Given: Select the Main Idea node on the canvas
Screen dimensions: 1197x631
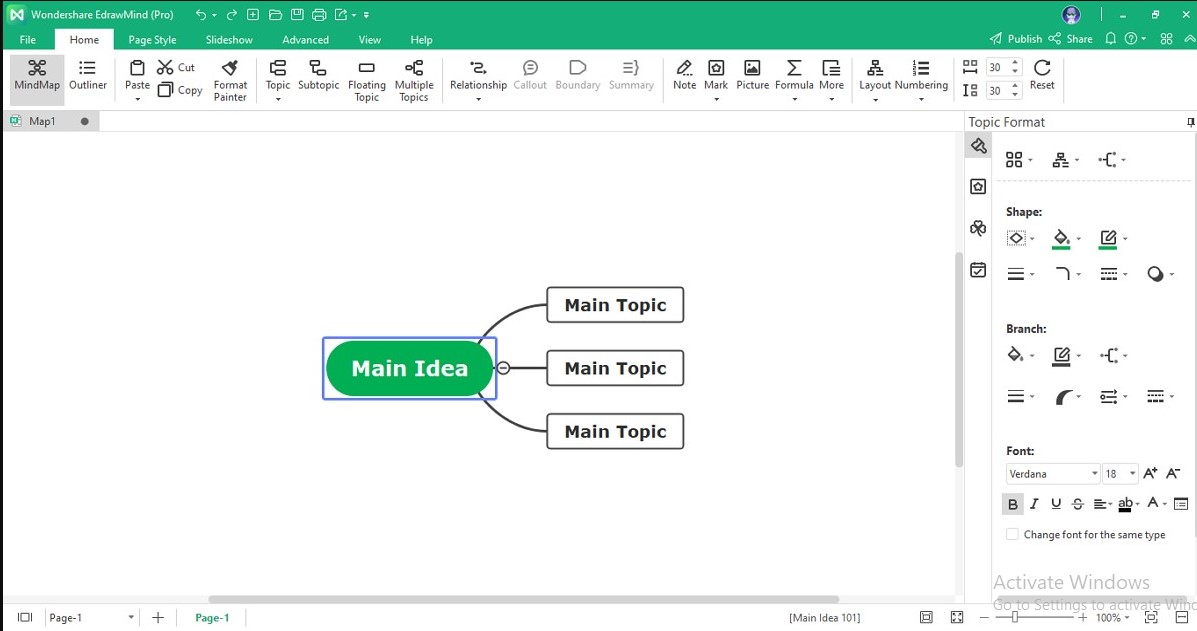Looking at the screenshot, I should click(409, 368).
